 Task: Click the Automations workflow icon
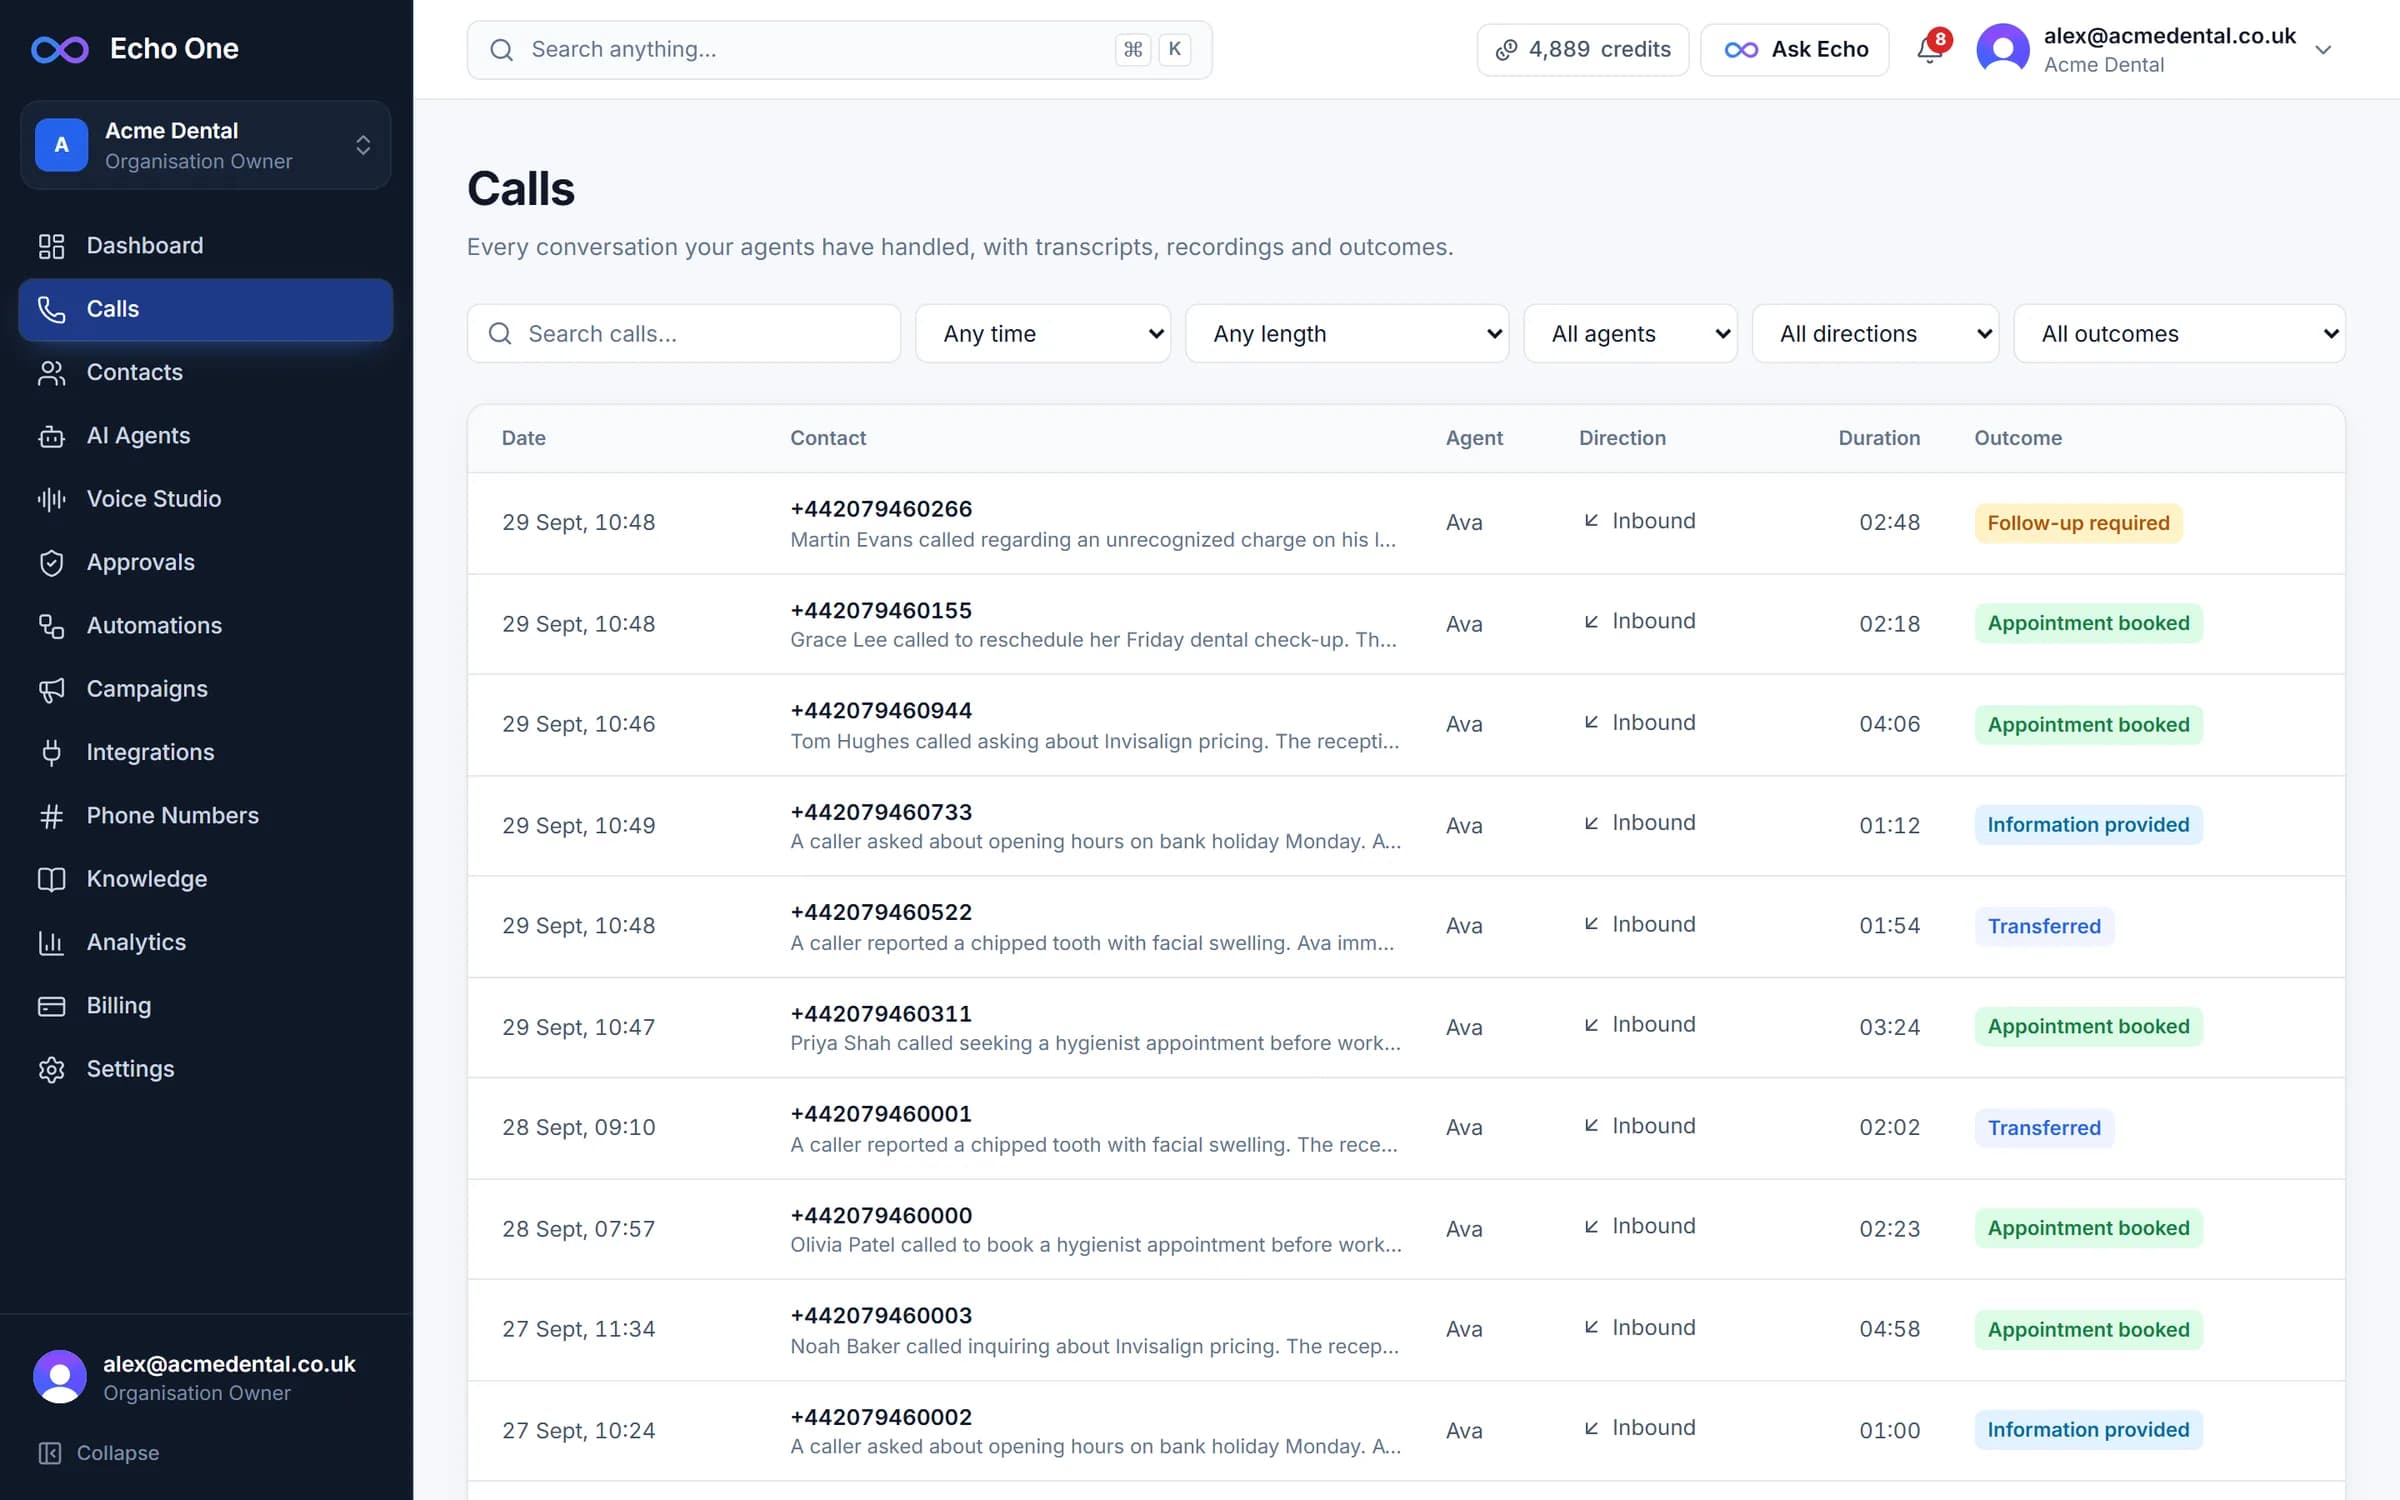pos(51,626)
